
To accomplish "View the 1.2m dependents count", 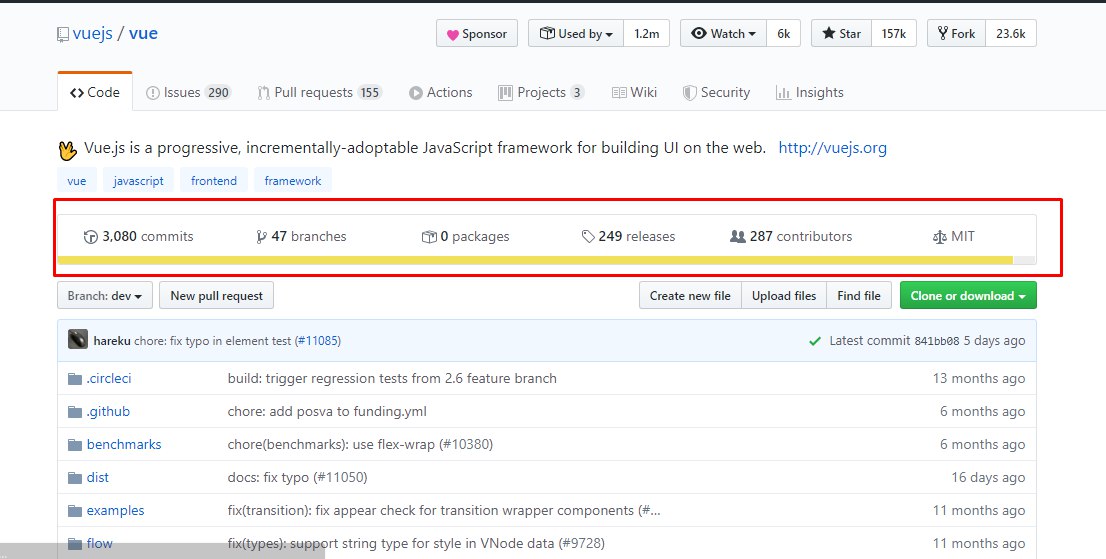I will pos(646,34).
